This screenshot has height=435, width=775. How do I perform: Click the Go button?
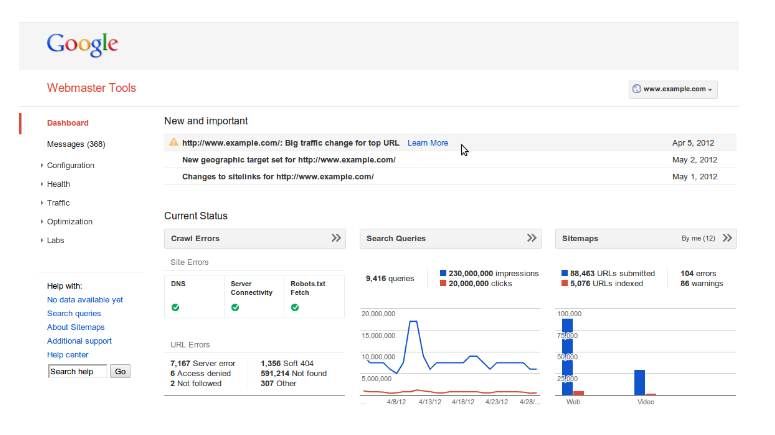click(120, 371)
